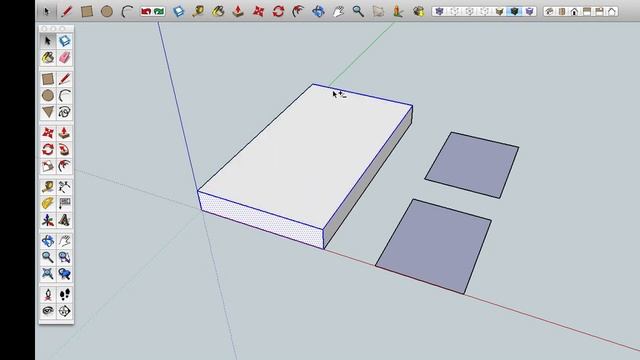Select the Arc tool in top toolbar
640x360 pixels.
pyautogui.click(x=127, y=11)
